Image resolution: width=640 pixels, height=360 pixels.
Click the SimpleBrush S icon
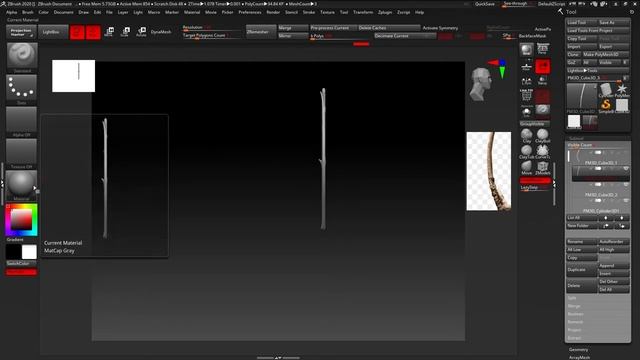pyautogui.click(x=606, y=105)
